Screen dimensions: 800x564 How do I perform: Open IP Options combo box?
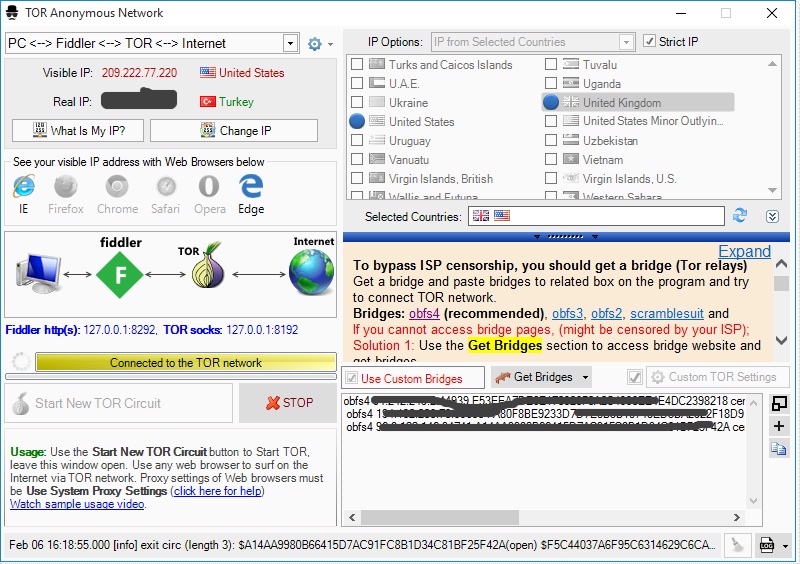[533, 42]
